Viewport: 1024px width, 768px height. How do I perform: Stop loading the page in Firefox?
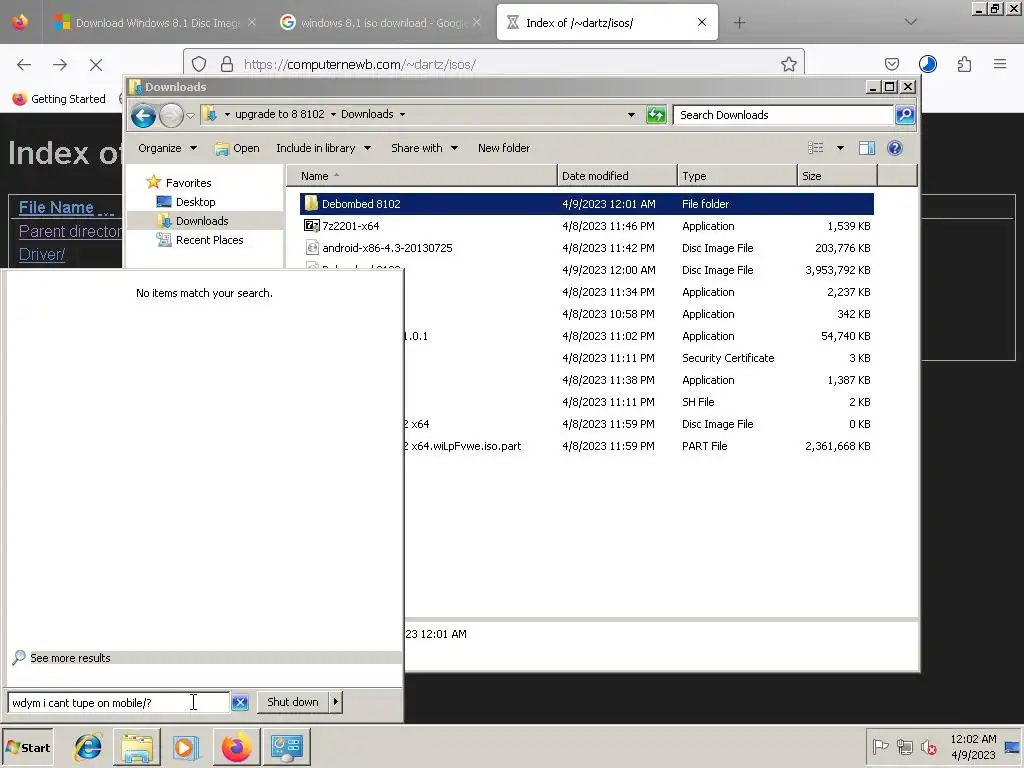[x=96, y=65]
